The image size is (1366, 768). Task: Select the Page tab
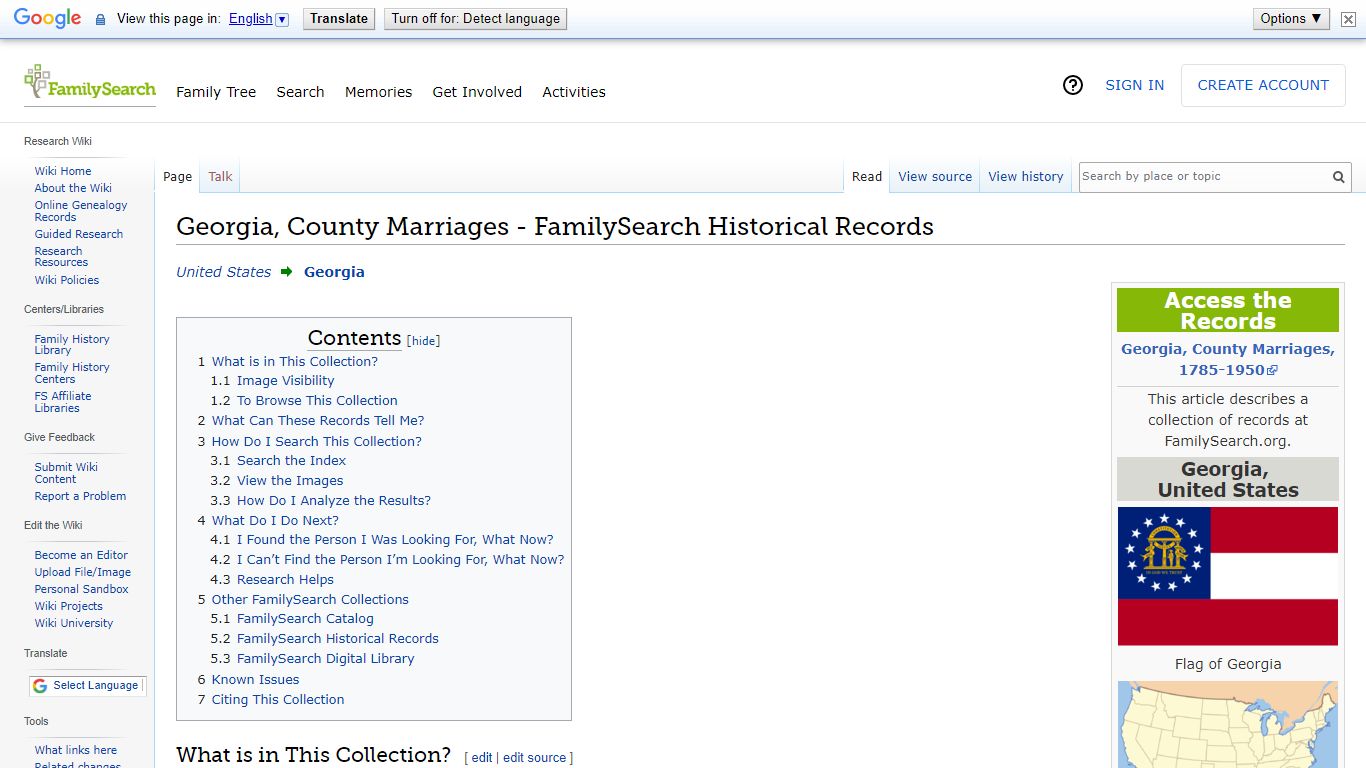tap(177, 176)
